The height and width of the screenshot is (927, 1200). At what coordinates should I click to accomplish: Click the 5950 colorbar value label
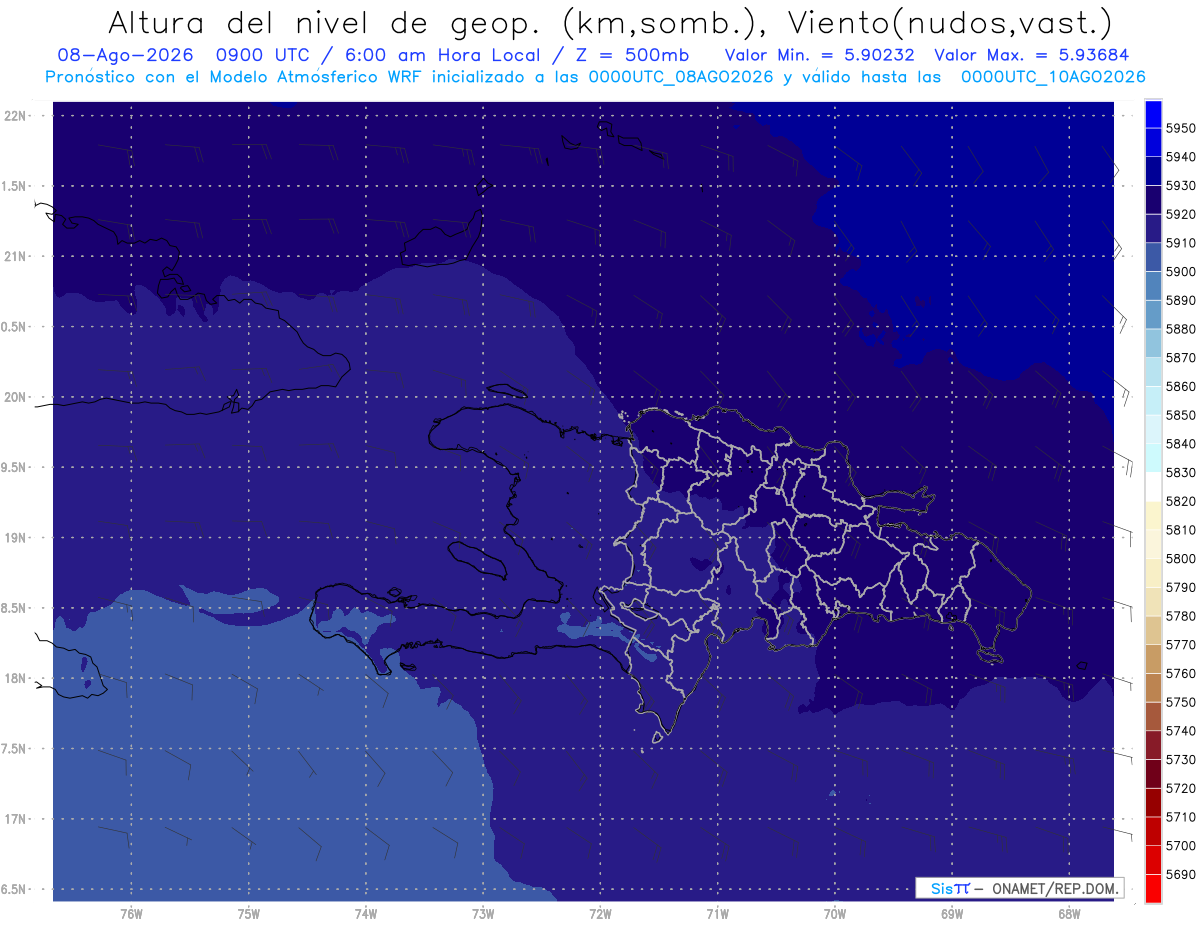click(x=1181, y=128)
